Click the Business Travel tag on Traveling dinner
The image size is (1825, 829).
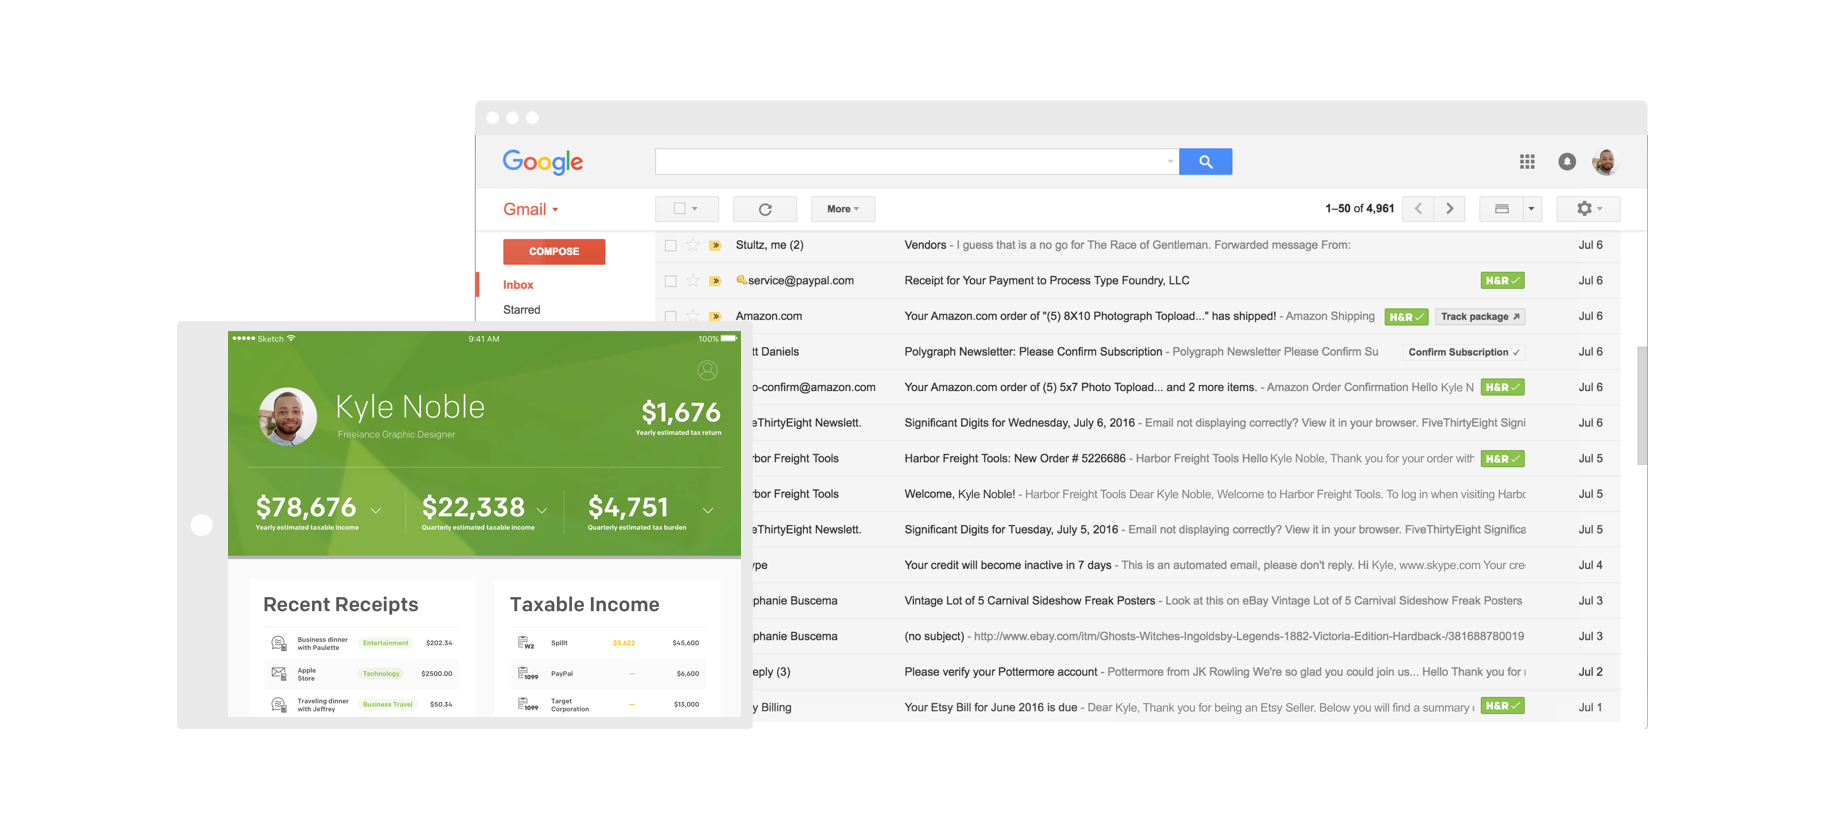pyautogui.click(x=388, y=705)
